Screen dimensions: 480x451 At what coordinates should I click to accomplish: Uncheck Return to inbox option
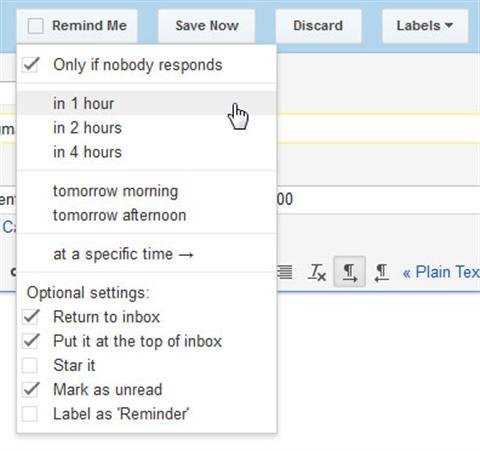(30, 317)
